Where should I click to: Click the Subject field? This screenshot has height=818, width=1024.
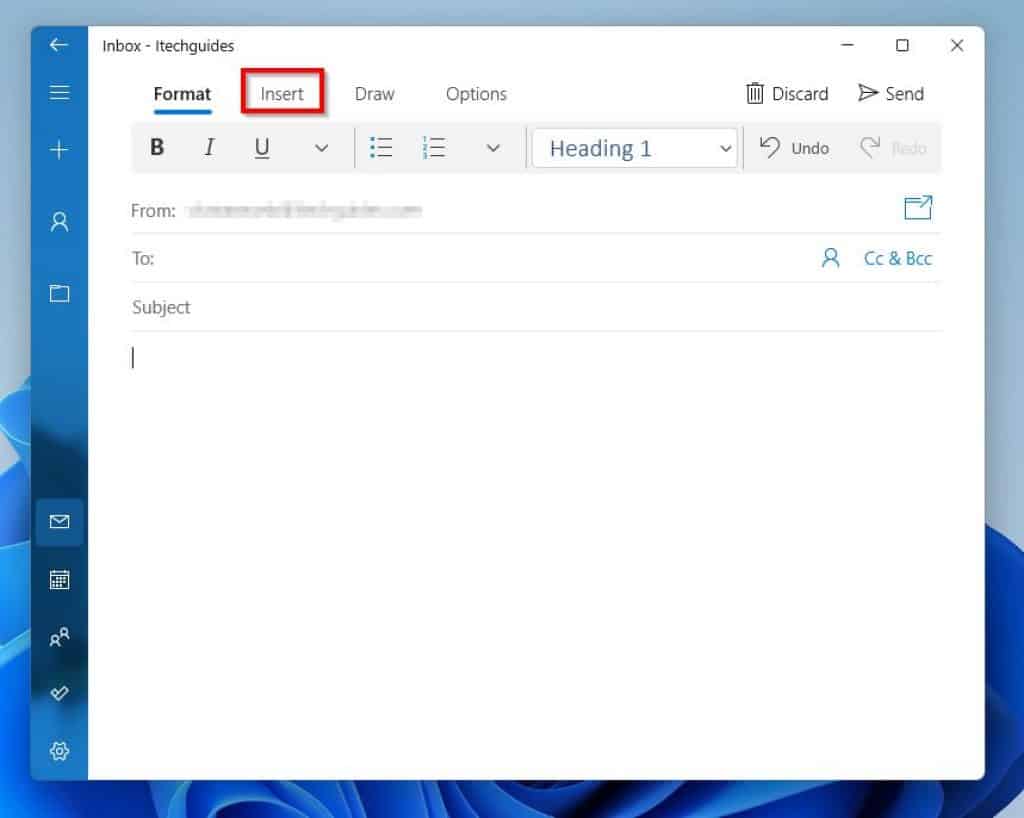536,307
